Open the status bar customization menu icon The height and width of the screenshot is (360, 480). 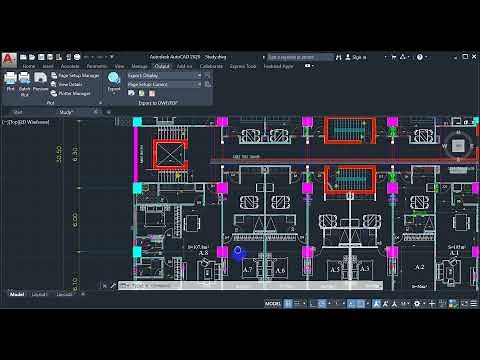(473, 304)
